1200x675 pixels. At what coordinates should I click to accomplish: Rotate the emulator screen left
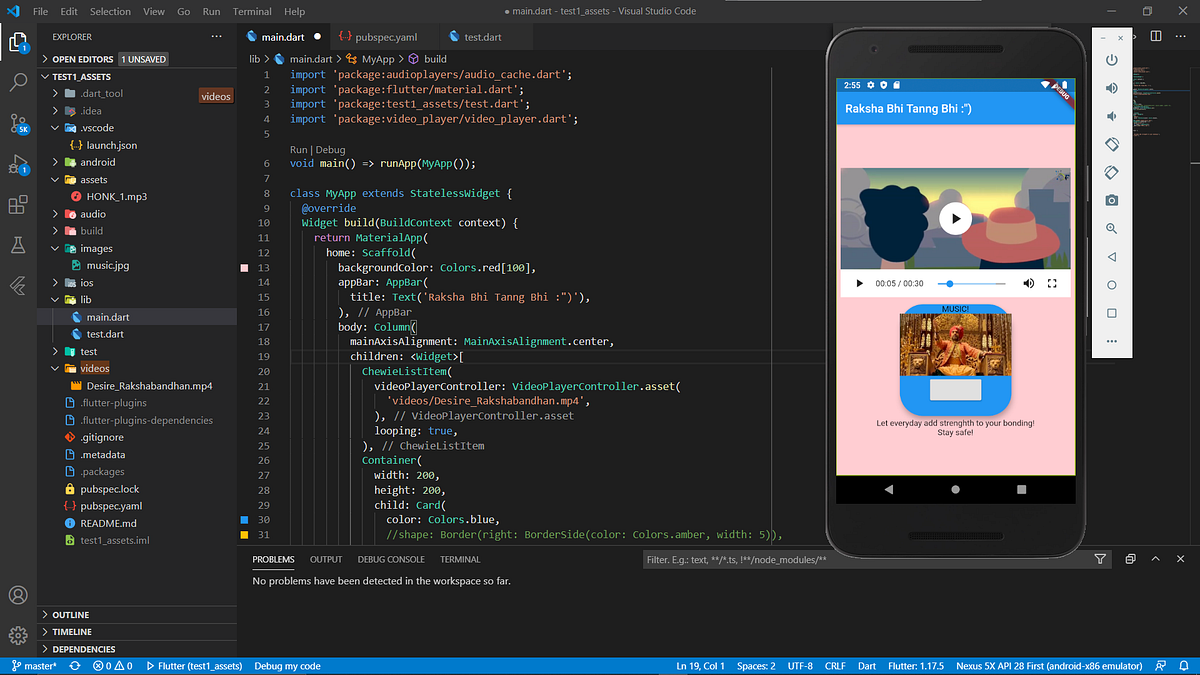[1110, 143]
